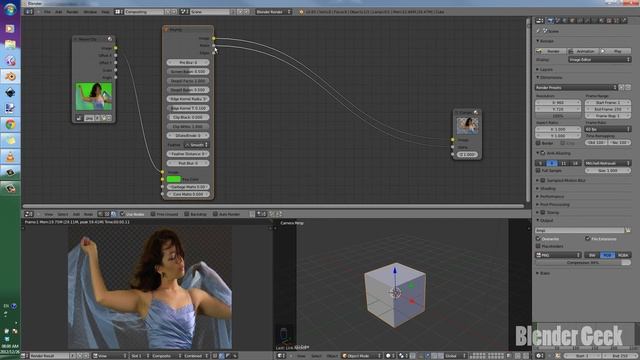This screenshot has height=360, width=640.
Task: Toggle the Overwrite checkbox
Action: click(x=538, y=238)
